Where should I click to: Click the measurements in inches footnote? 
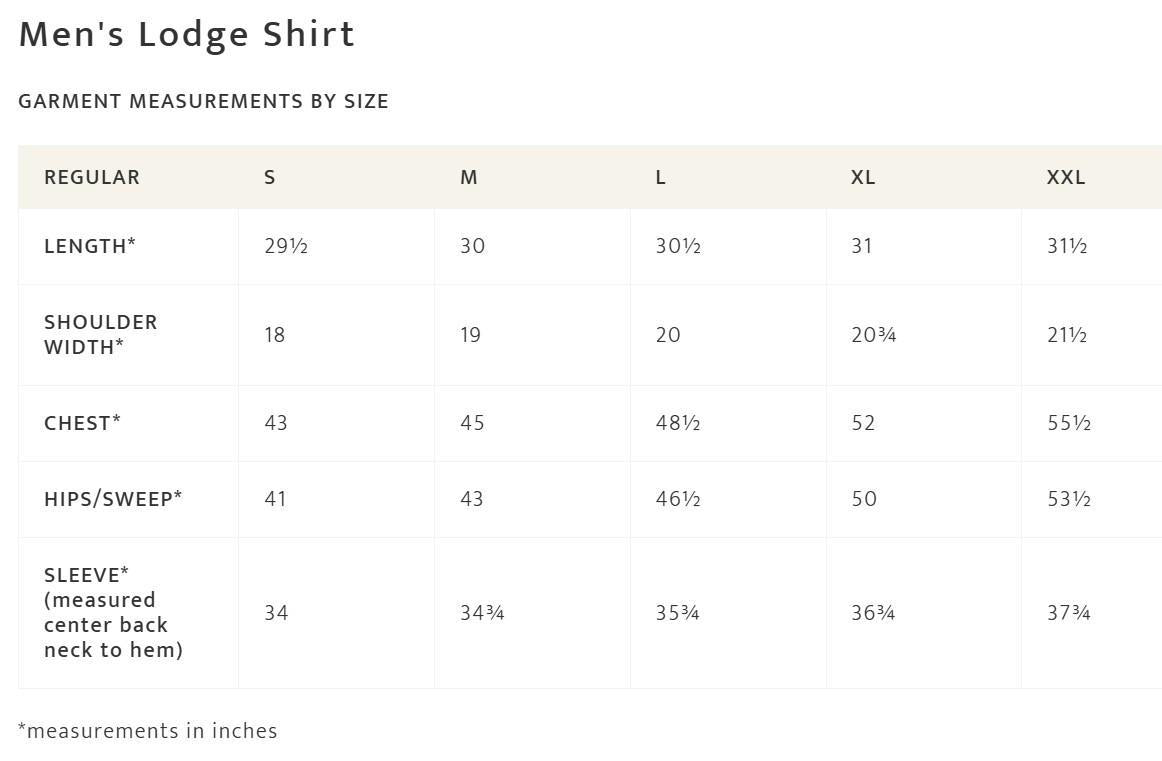click(147, 731)
